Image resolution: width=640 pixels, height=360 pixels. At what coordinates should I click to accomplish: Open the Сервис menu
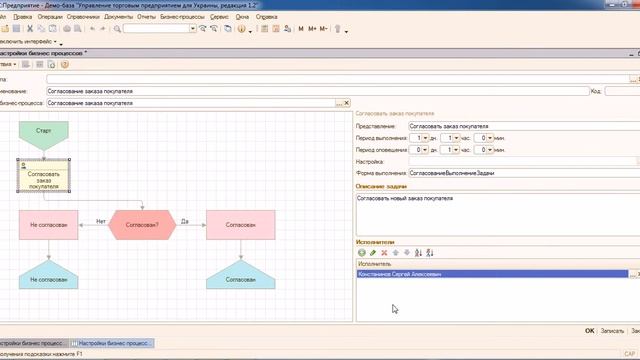pos(219,17)
